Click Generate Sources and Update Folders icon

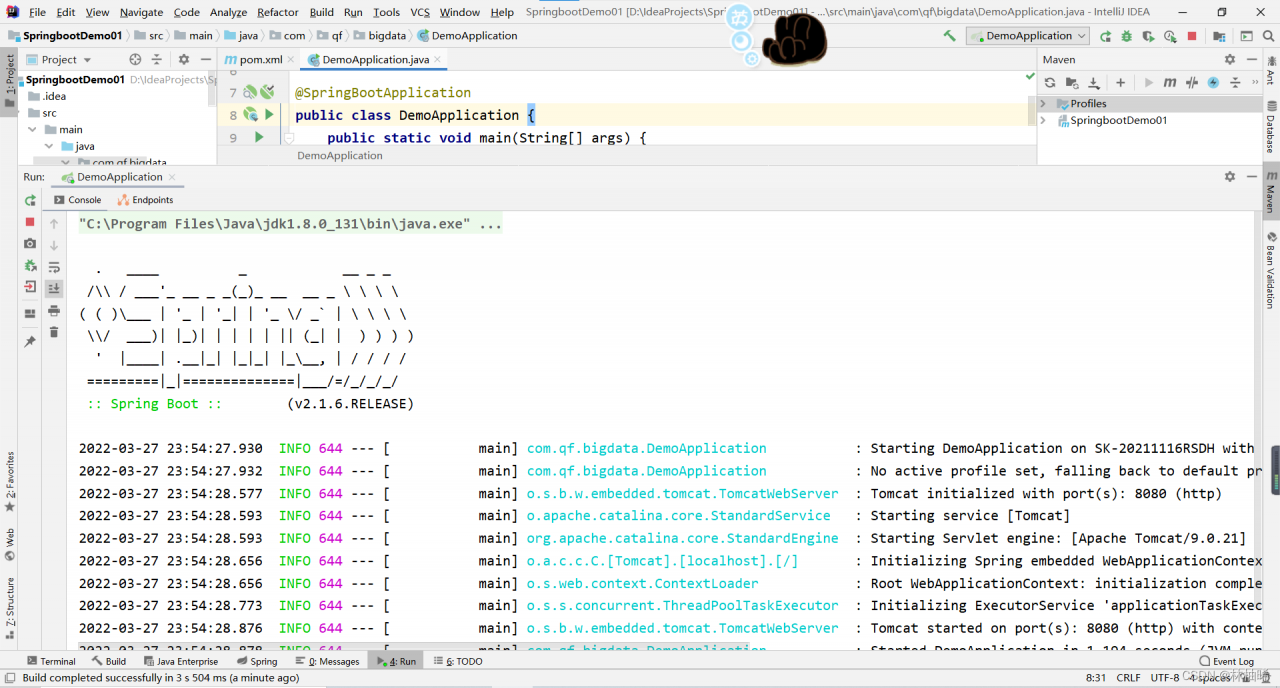click(1072, 83)
